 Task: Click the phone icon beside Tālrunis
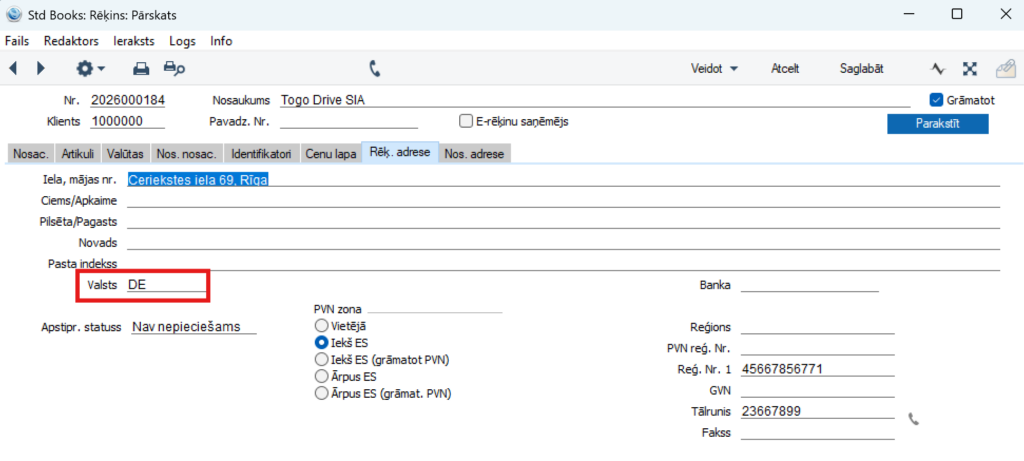pos(914,419)
